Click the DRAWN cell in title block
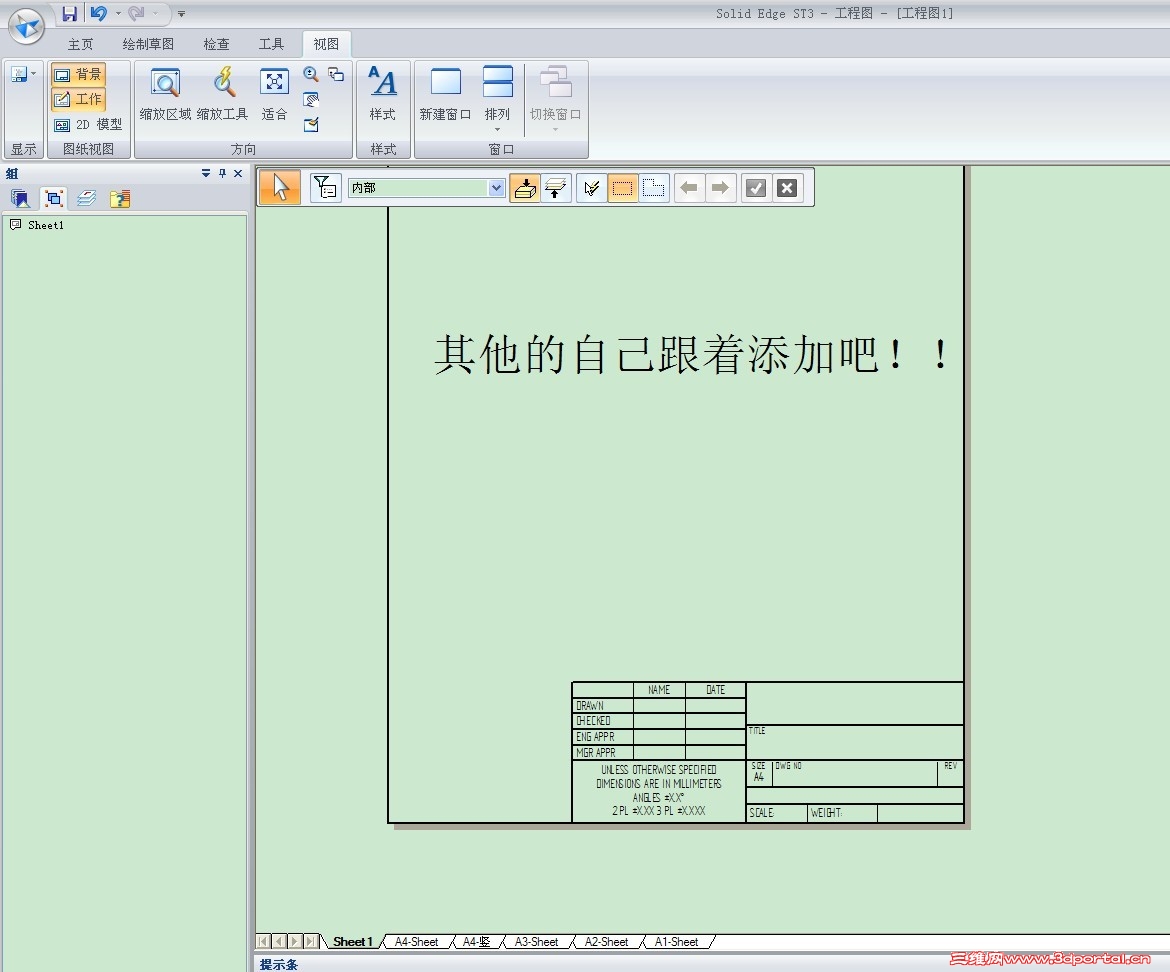The height and width of the screenshot is (972, 1170). 603,705
